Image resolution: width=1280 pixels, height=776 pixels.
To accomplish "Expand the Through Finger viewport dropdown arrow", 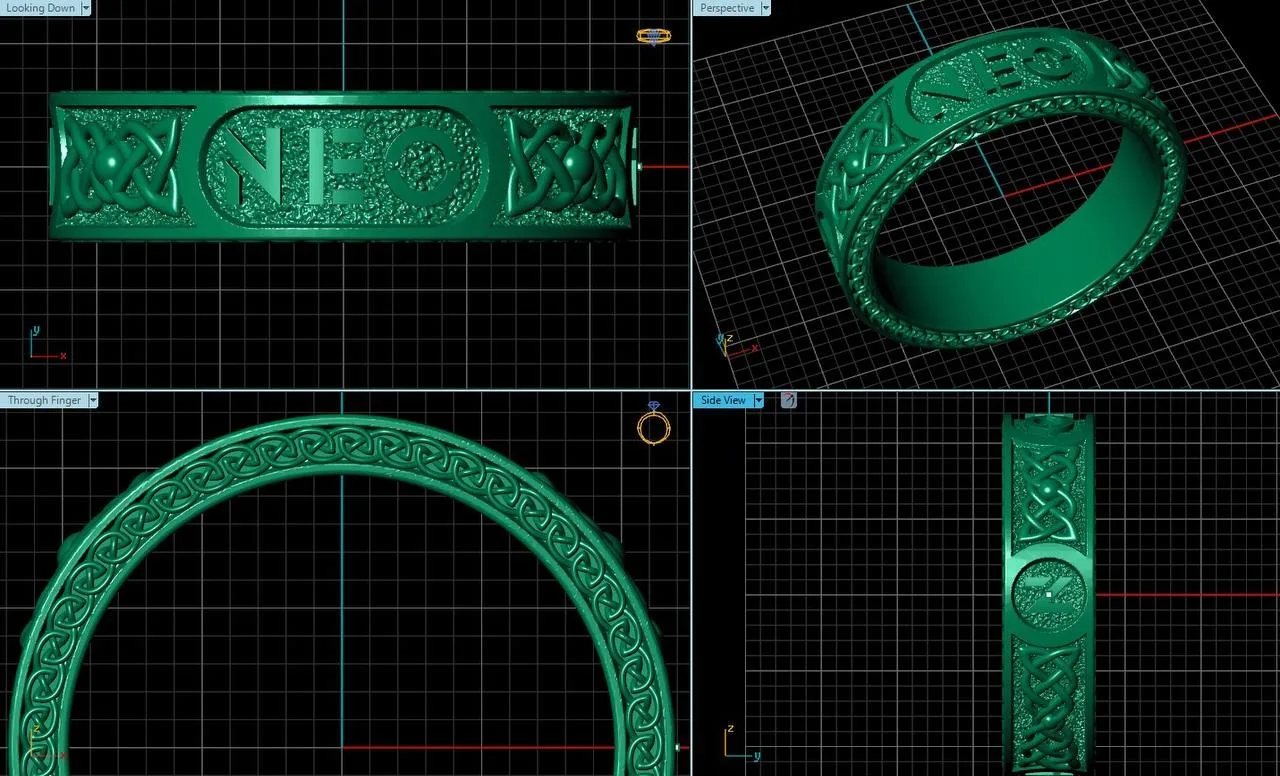I will point(92,400).
